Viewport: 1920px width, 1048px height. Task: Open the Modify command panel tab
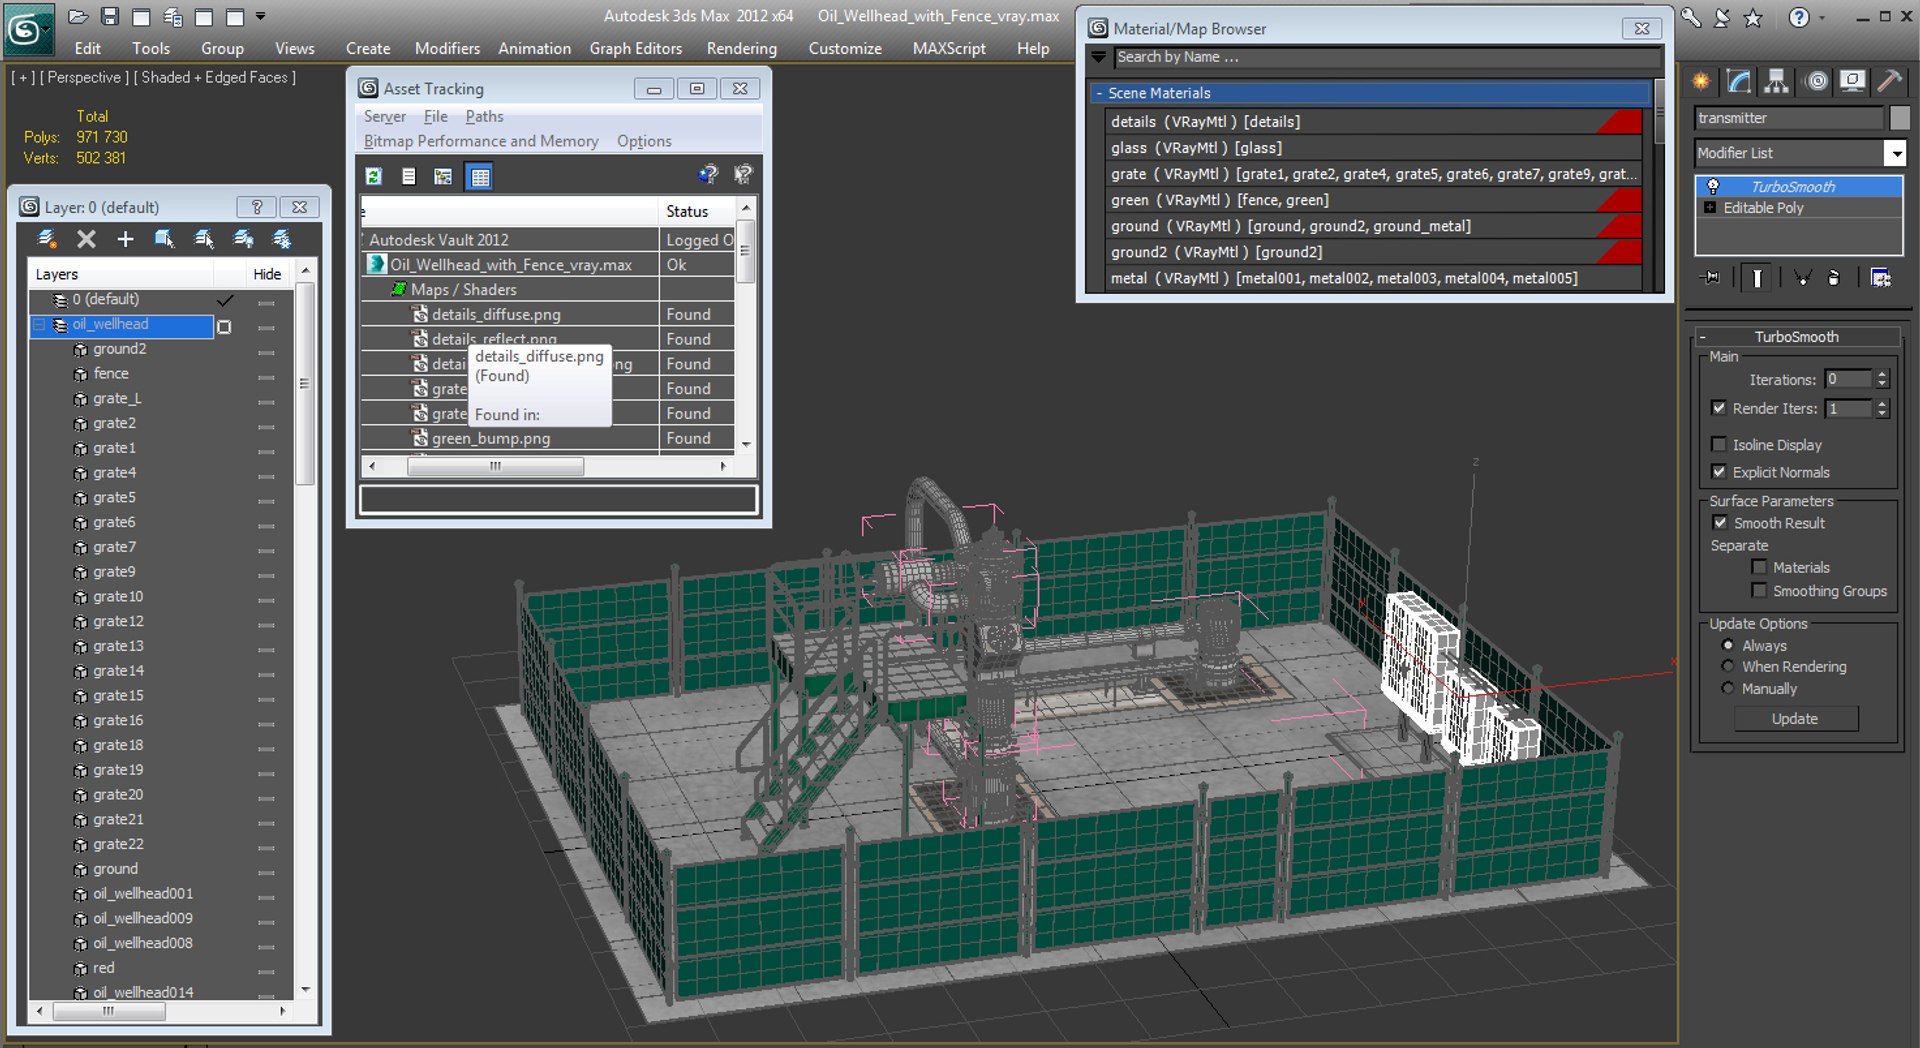click(1739, 82)
